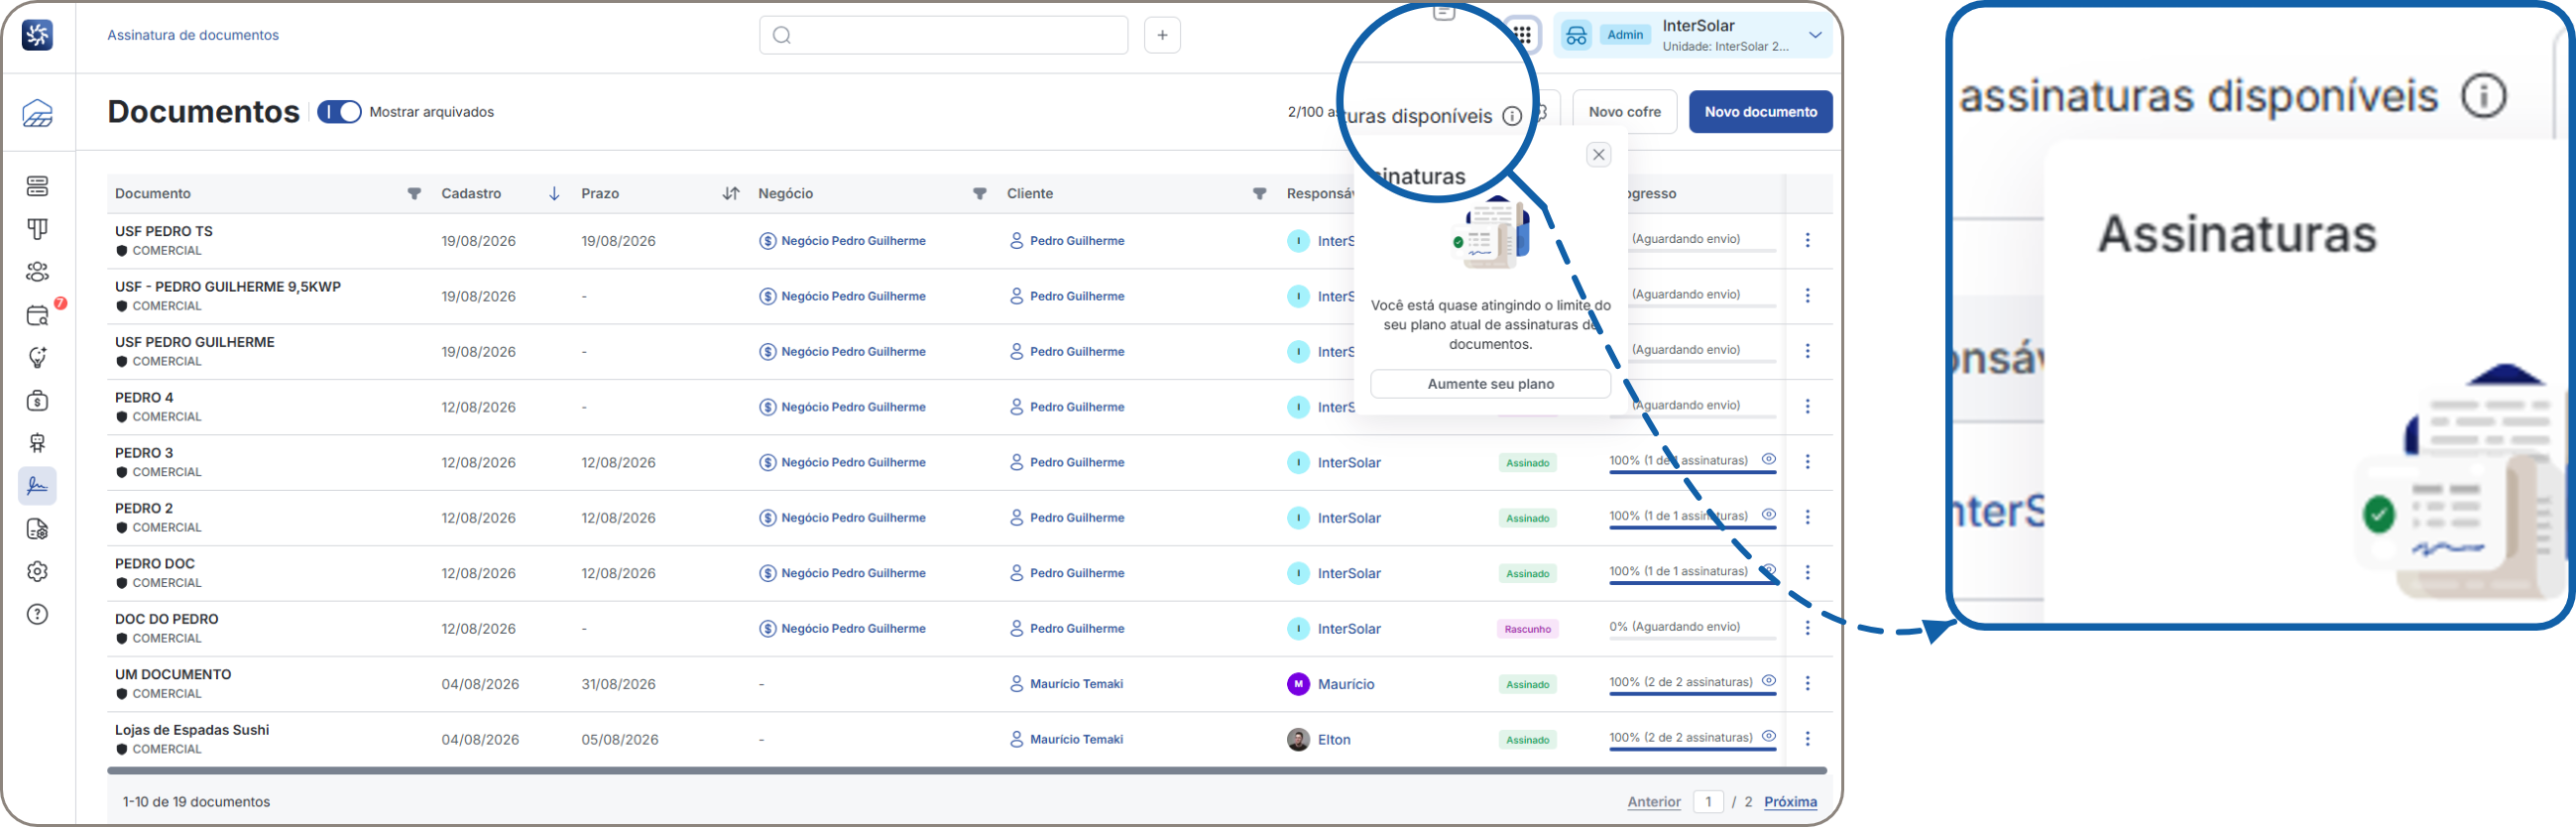Open the three-dot menu for USF PEDRO TS

coord(1807,240)
